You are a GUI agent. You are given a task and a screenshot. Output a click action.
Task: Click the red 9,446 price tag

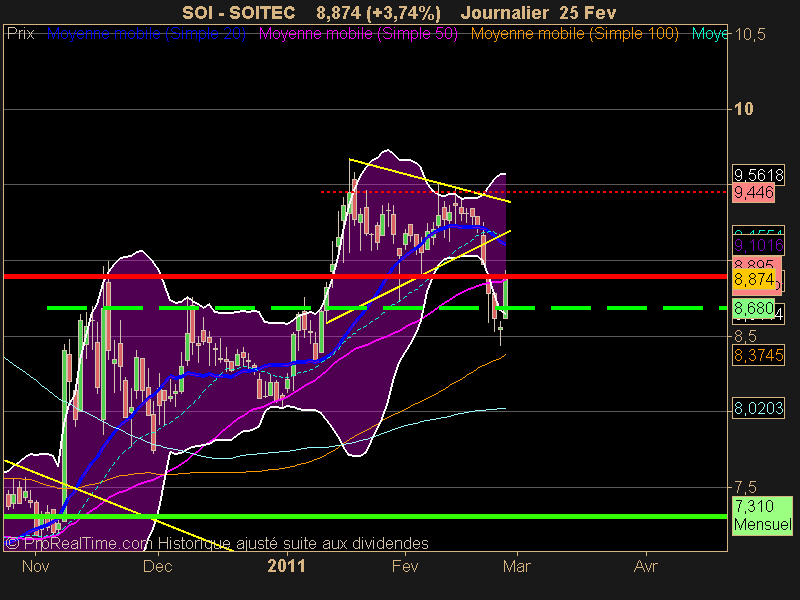coord(754,192)
